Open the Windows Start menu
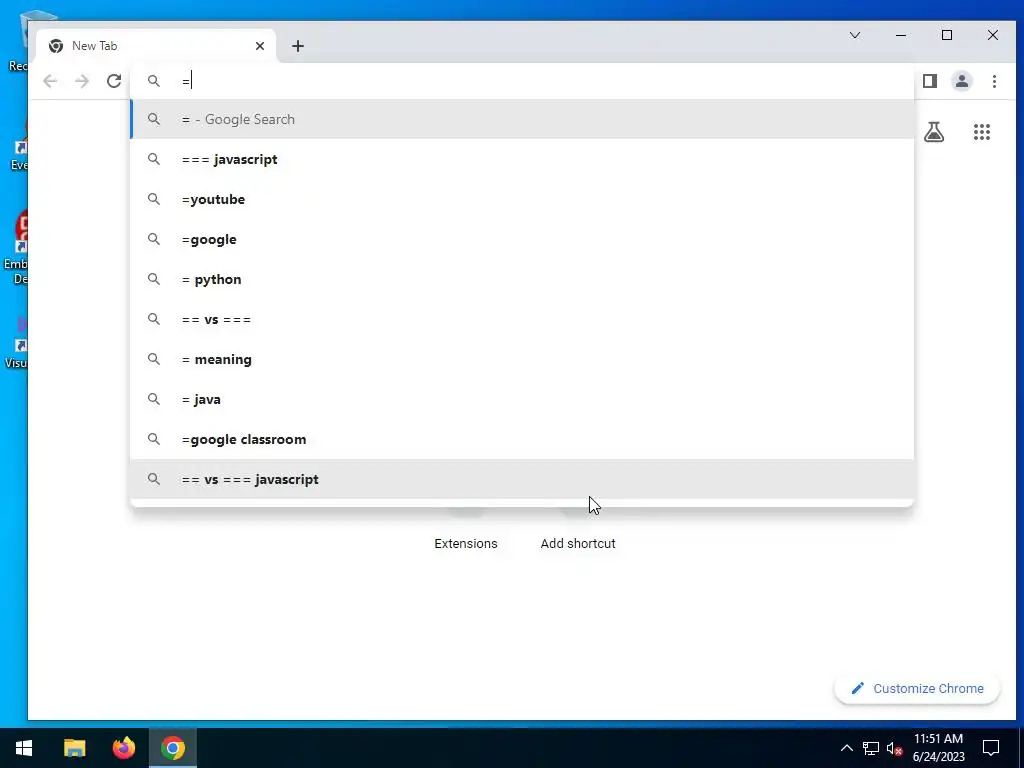 24,748
